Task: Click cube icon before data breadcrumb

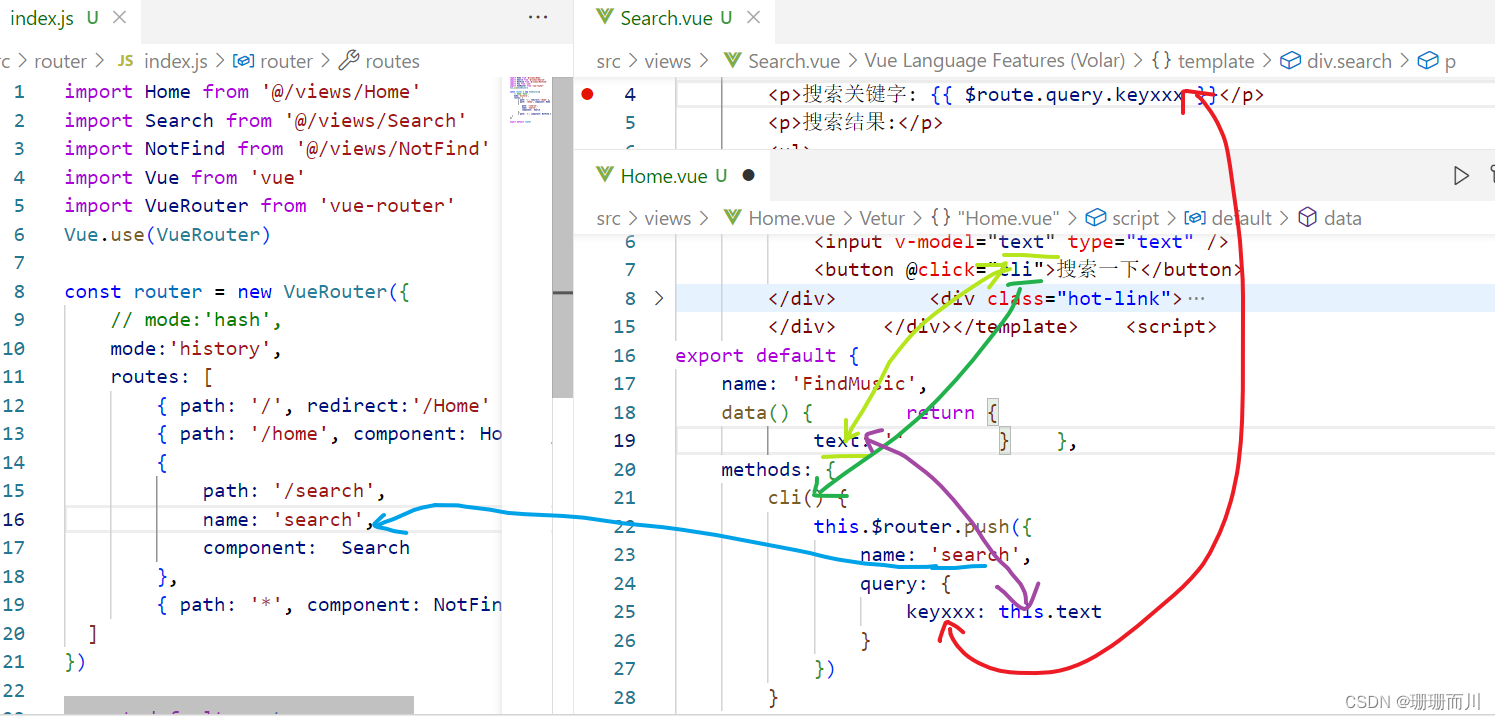Action: (1308, 218)
